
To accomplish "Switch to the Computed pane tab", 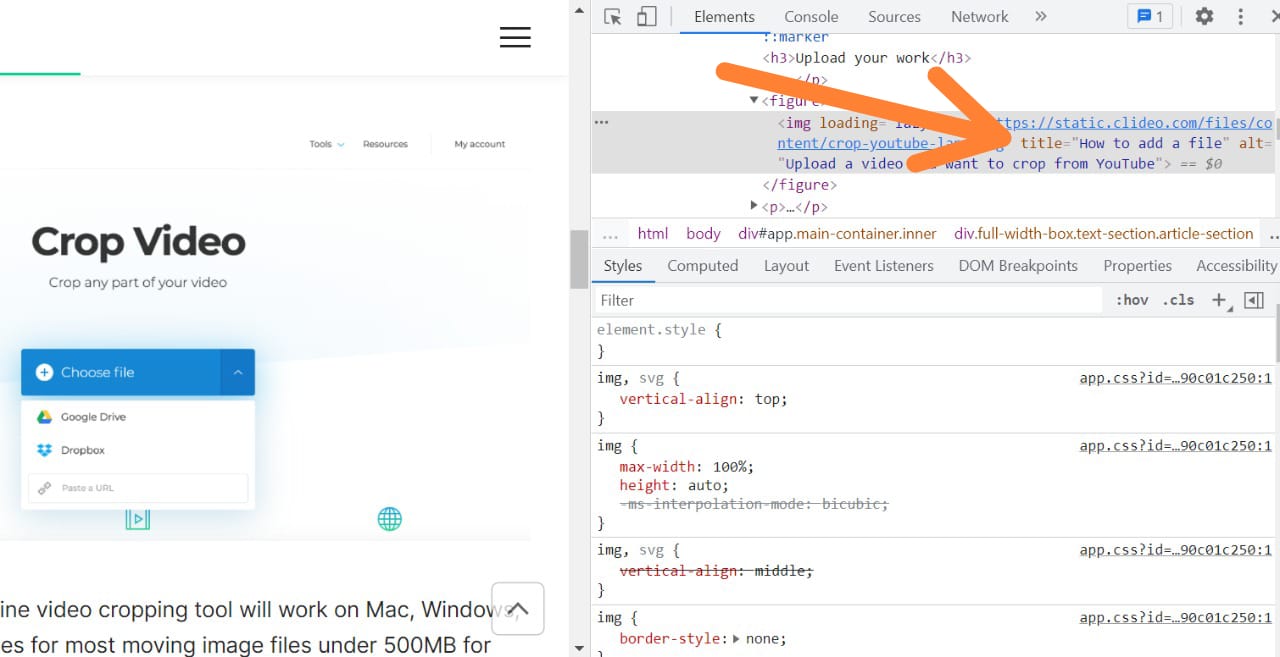I will click(x=702, y=266).
